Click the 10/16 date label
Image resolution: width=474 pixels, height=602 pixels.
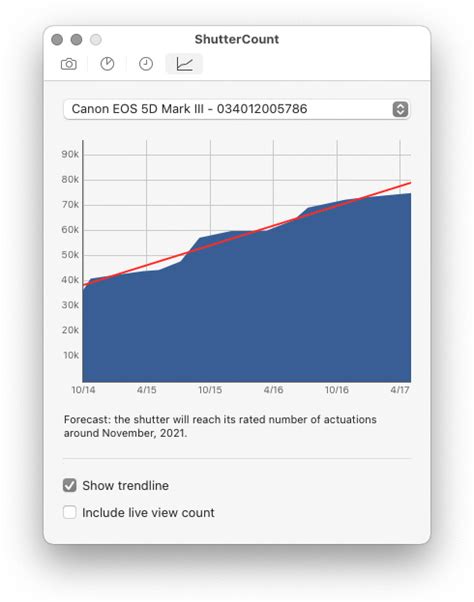337,390
